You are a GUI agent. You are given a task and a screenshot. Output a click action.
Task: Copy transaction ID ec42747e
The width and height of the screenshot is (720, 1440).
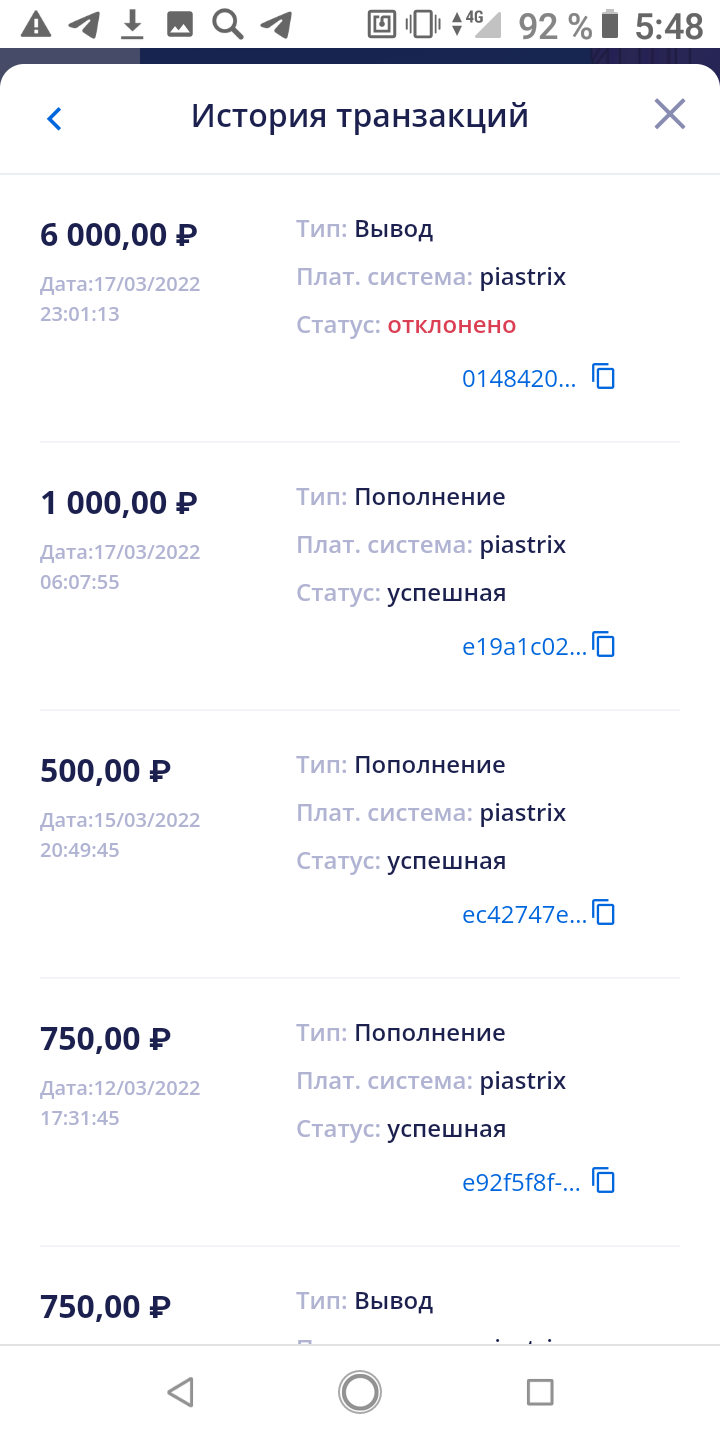click(604, 913)
